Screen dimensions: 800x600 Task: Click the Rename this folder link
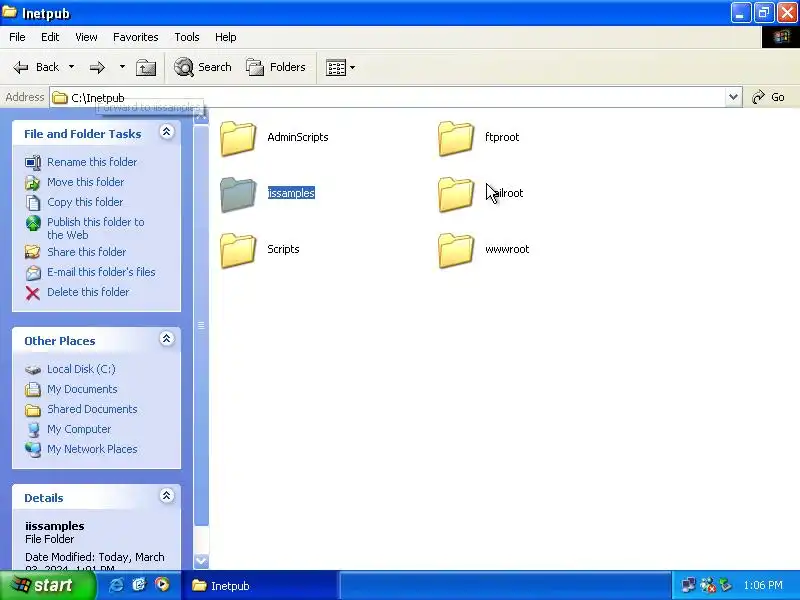[92, 162]
